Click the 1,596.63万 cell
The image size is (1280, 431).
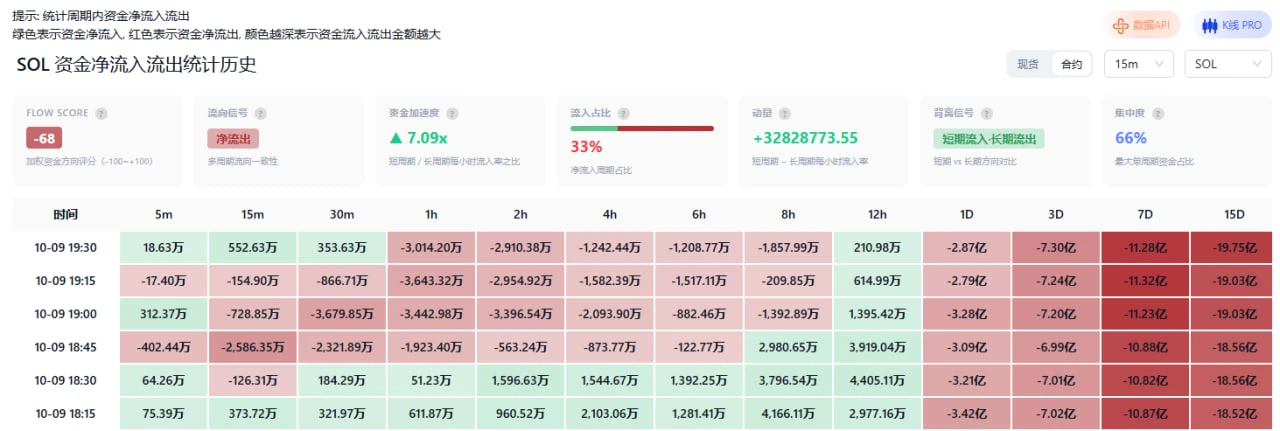point(520,381)
